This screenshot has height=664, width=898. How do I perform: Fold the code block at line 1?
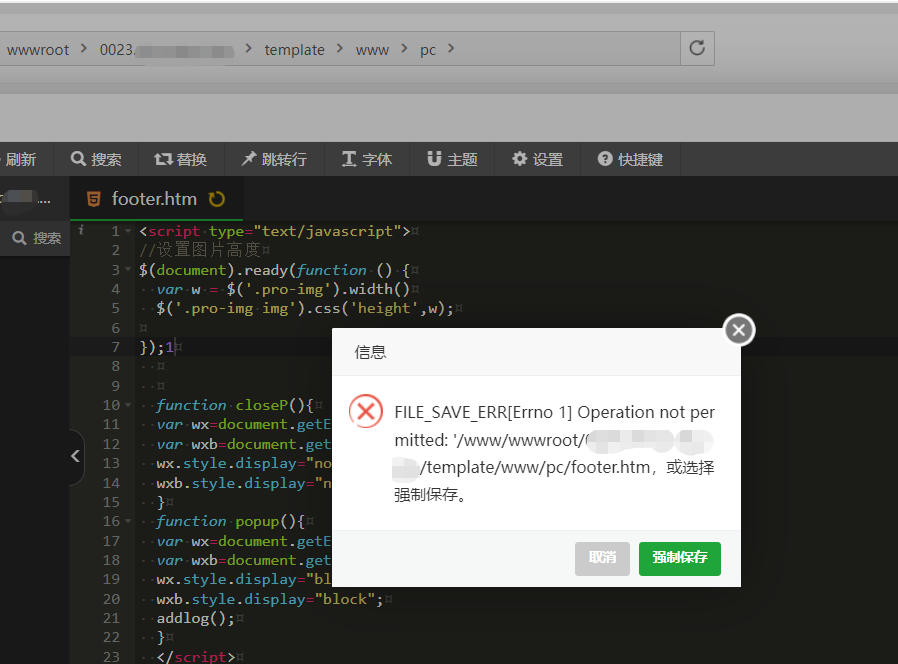[x=128, y=231]
